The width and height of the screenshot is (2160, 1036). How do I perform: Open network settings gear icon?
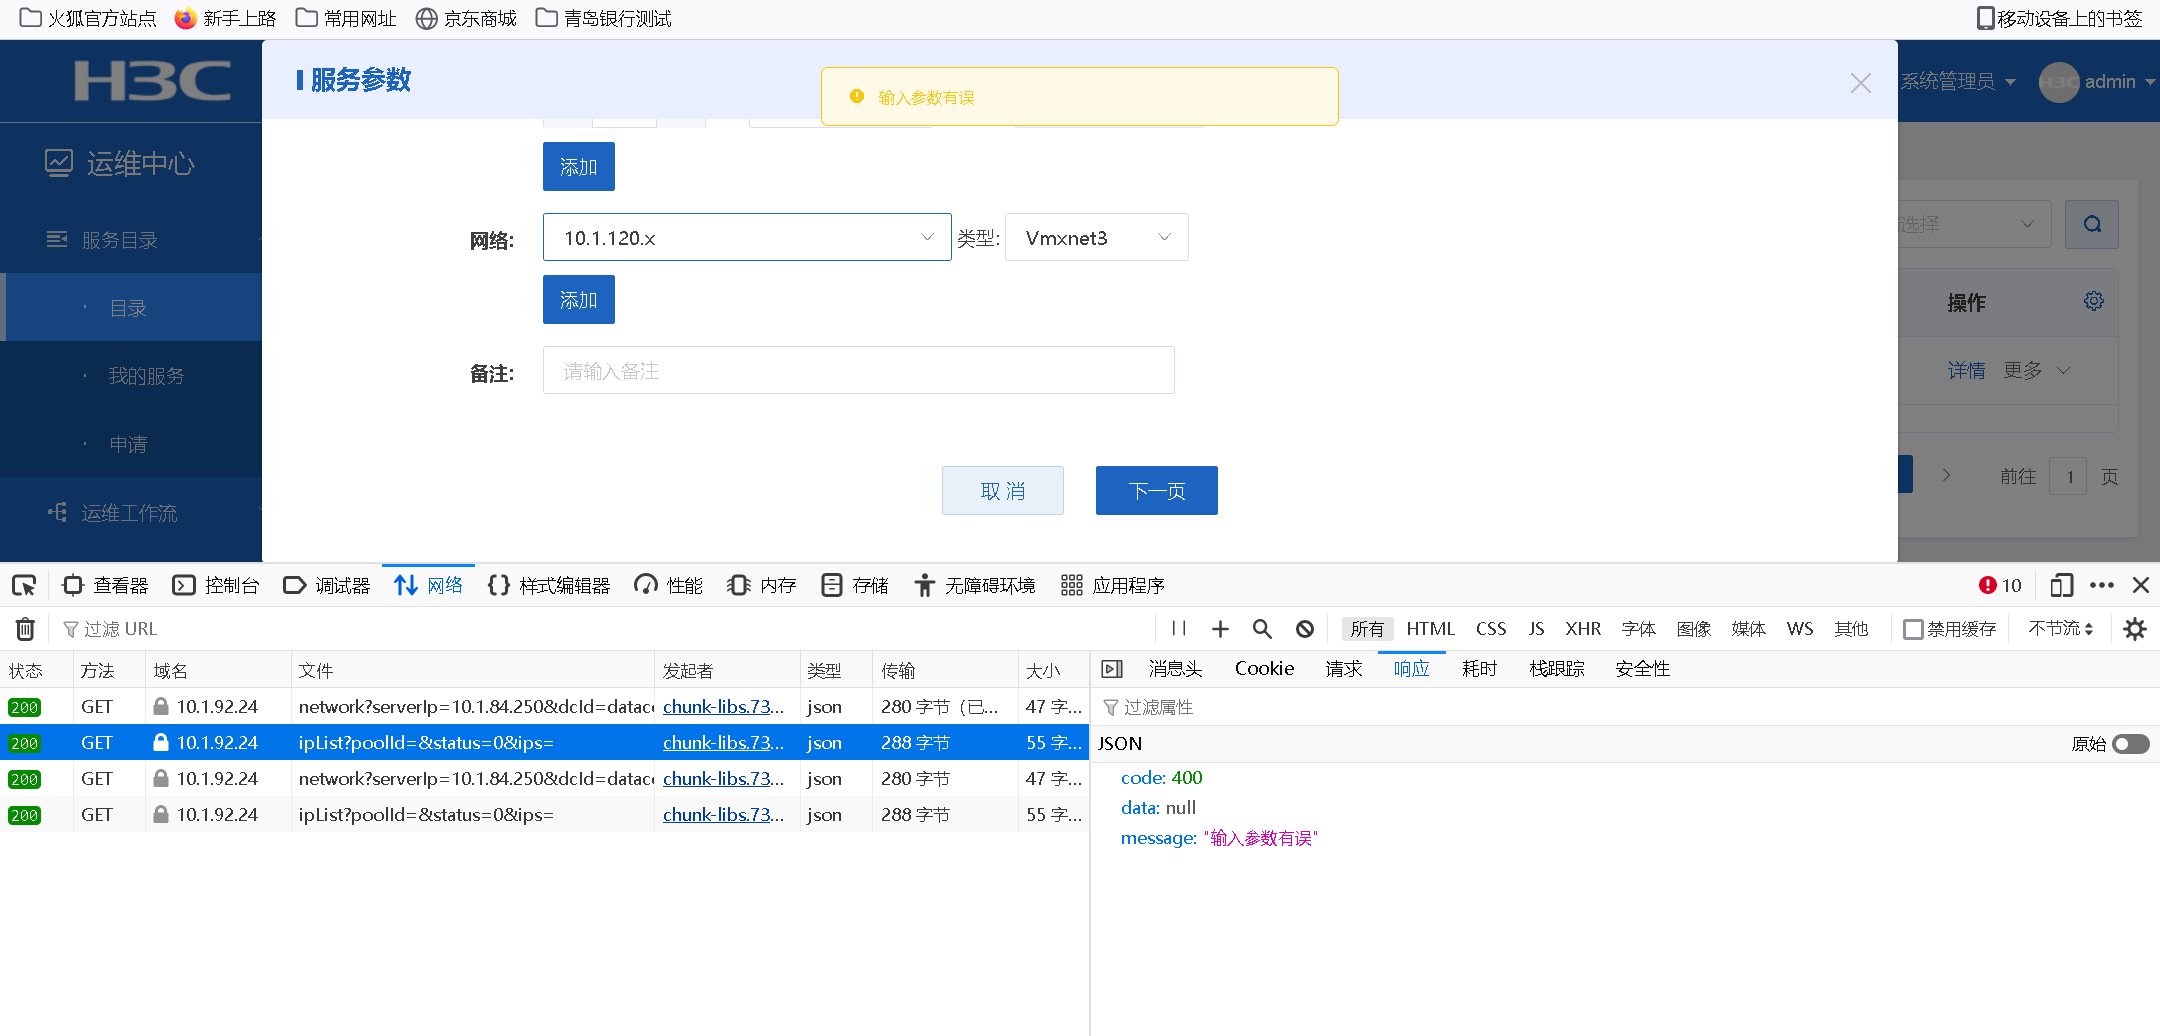click(x=2135, y=629)
